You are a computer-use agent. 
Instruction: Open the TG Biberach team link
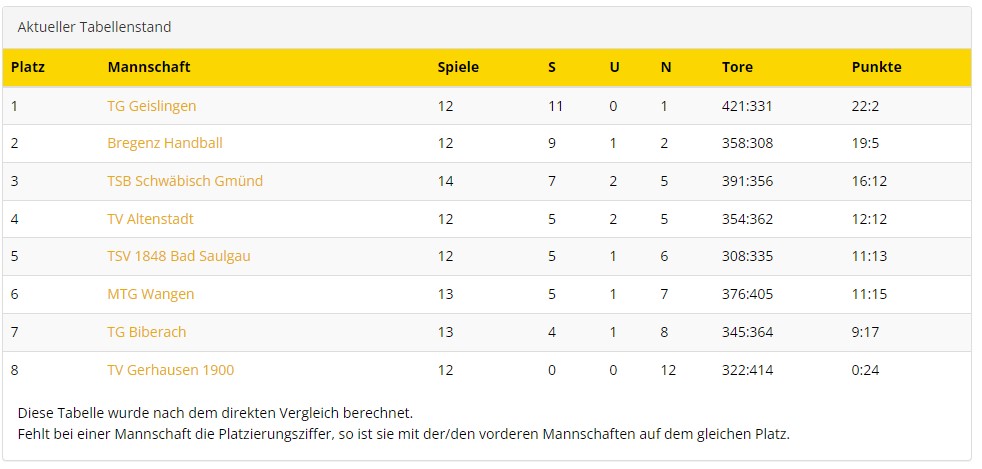[x=147, y=332]
